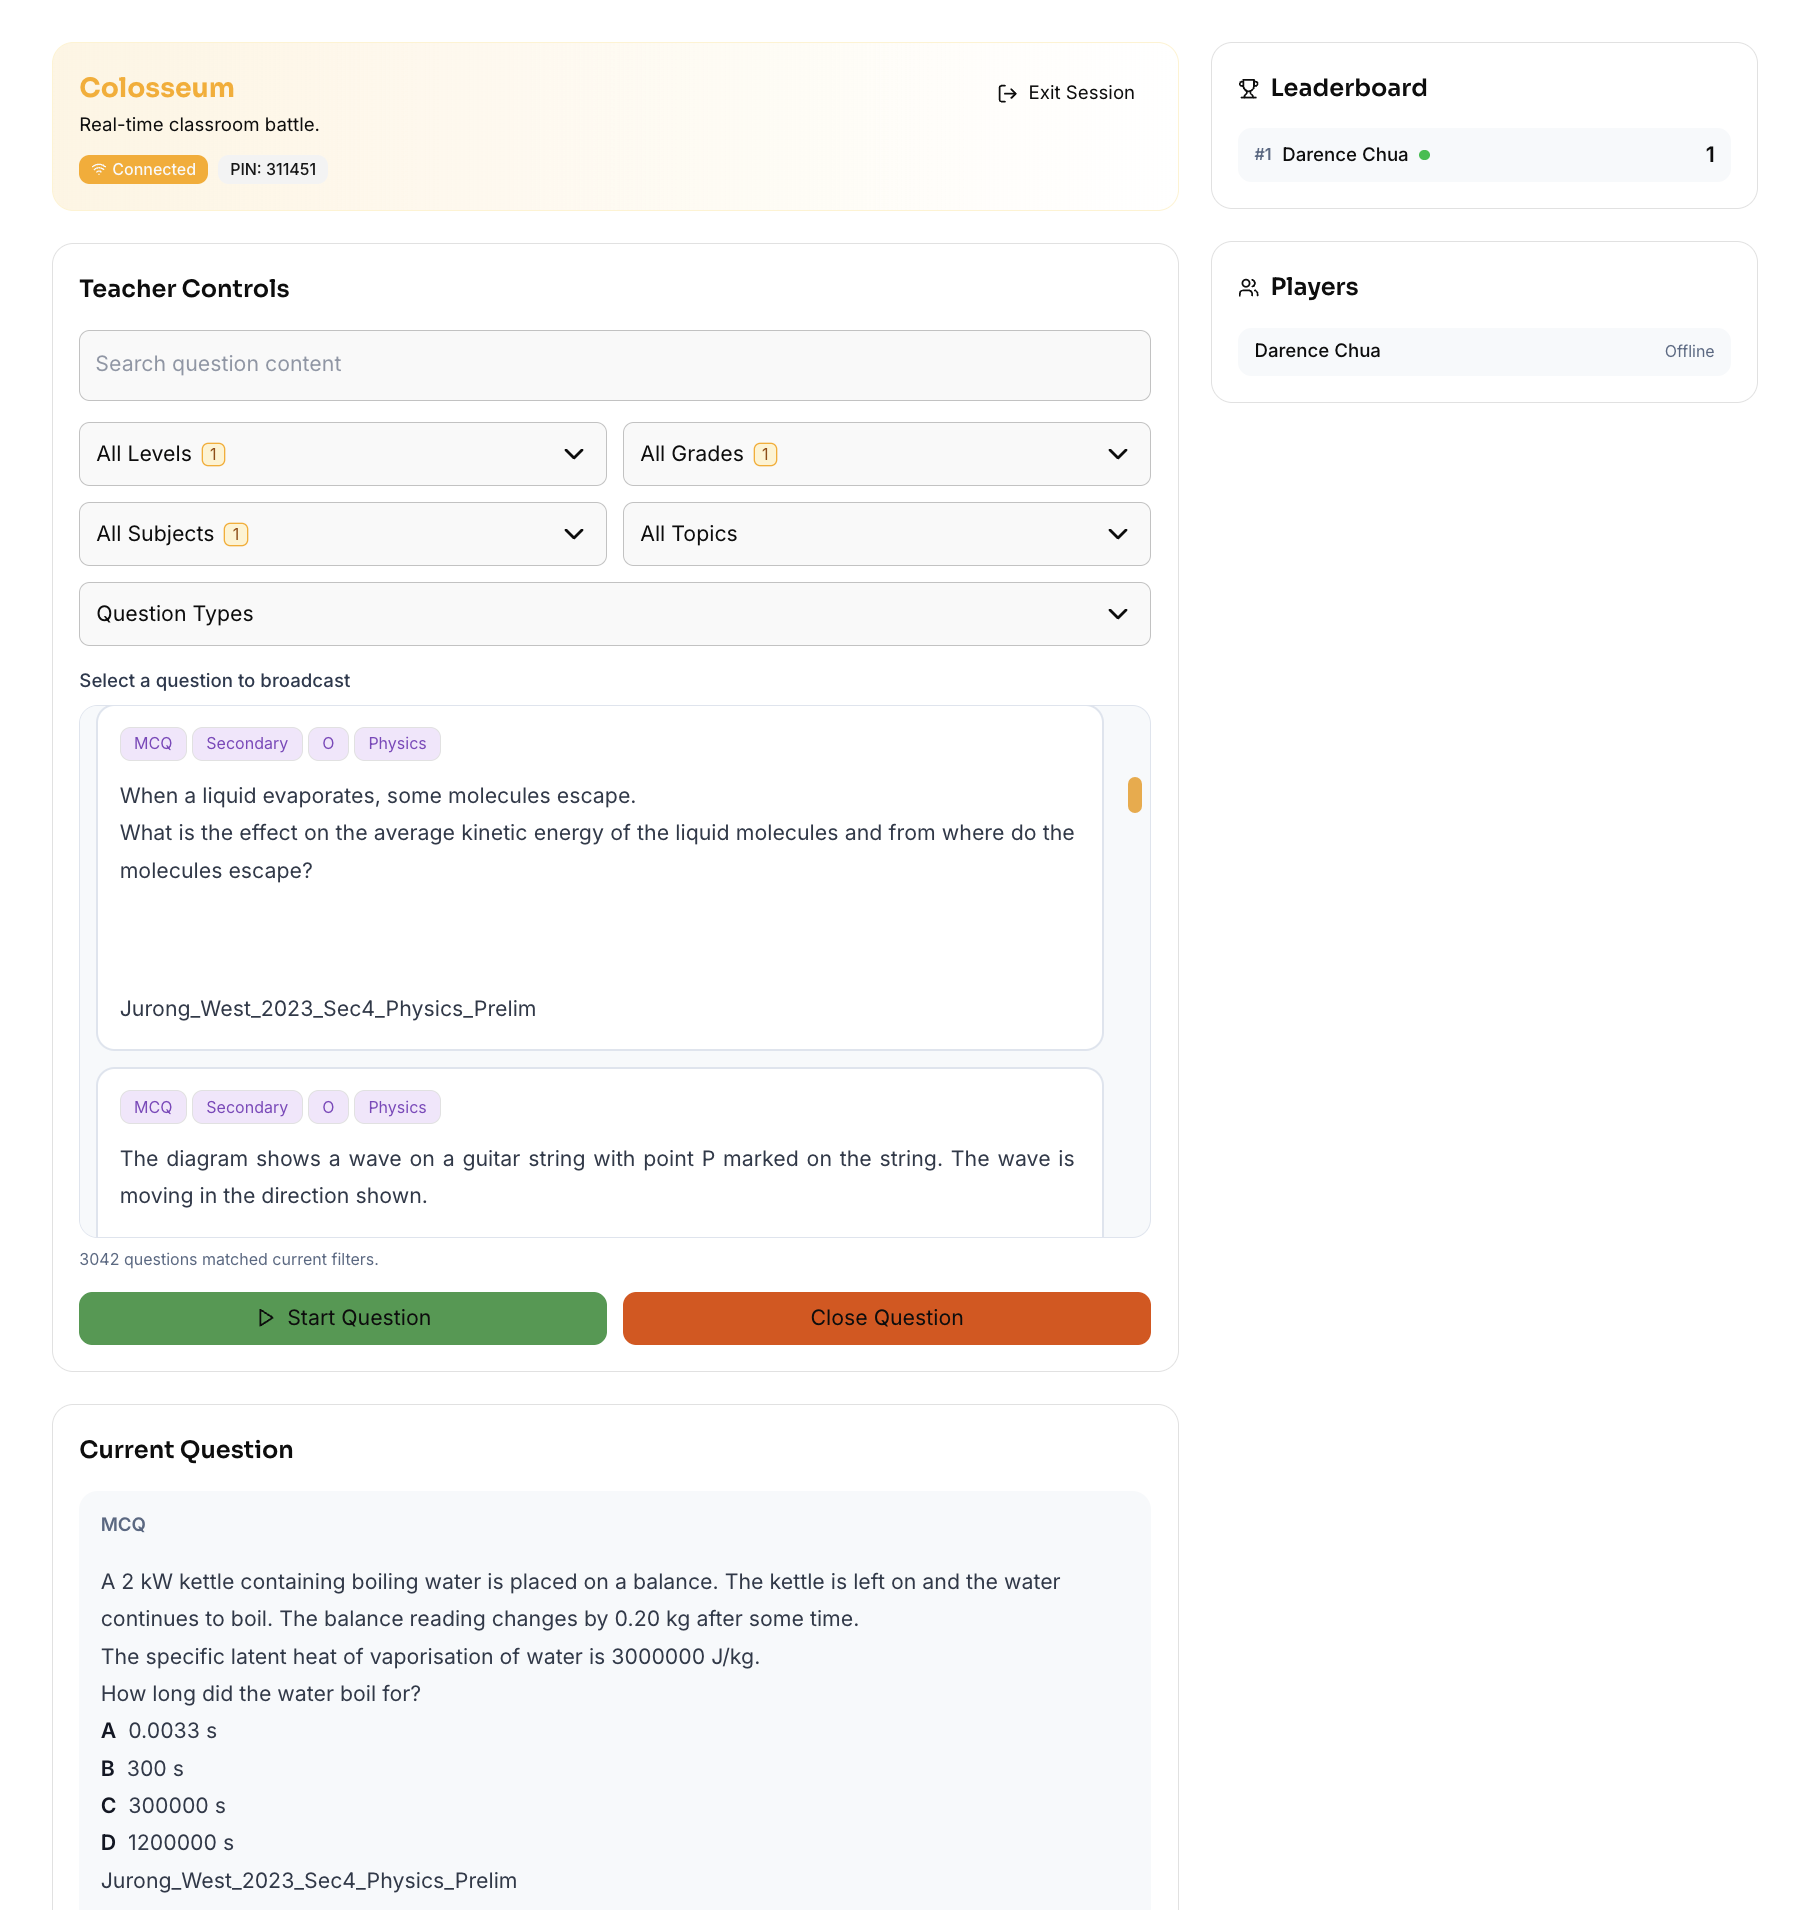Click the All Grades chevron arrow

click(x=1118, y=454)
